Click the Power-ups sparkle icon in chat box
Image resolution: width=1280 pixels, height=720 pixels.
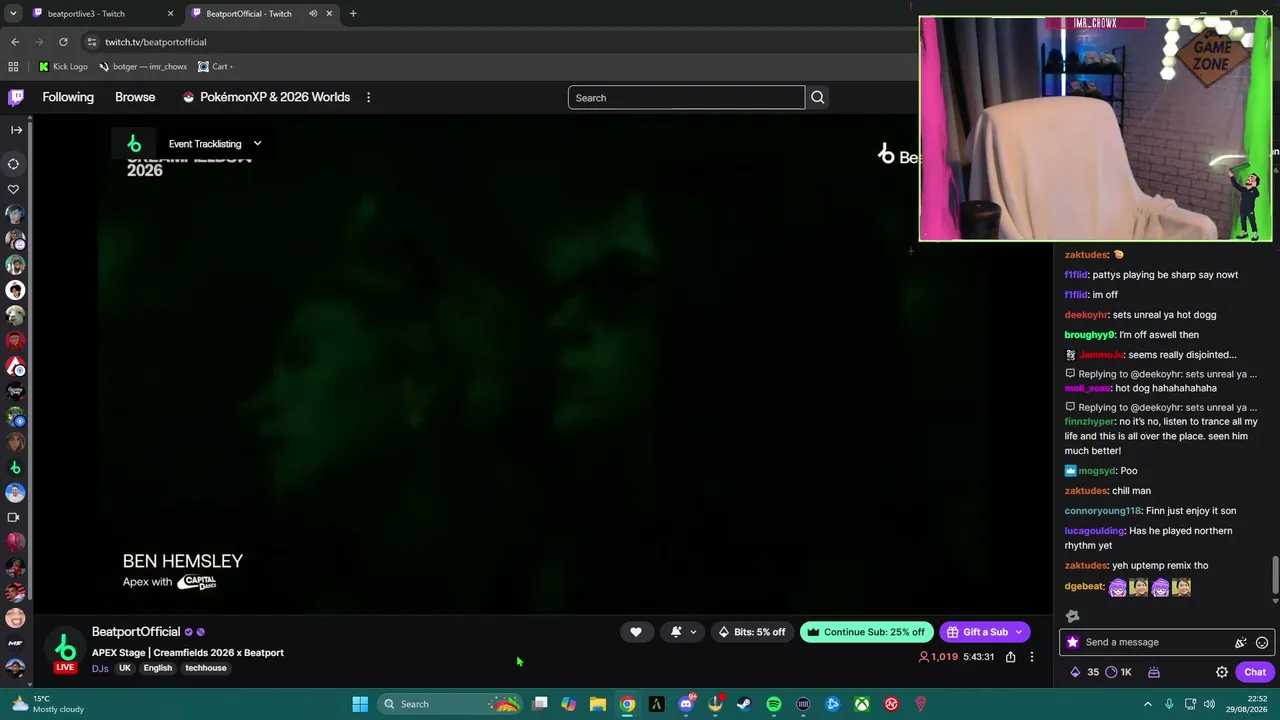(1241, 643)
